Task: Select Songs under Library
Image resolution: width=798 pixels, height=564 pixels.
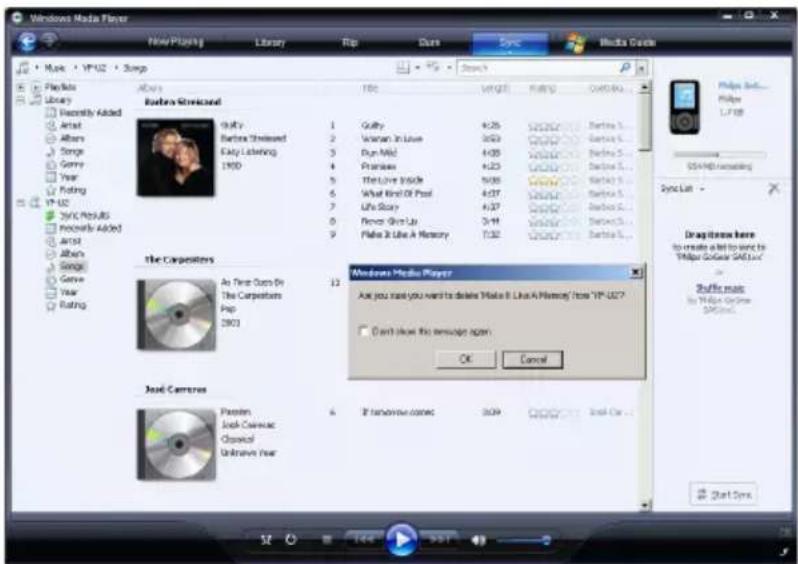Action: [x=71, y=151]
